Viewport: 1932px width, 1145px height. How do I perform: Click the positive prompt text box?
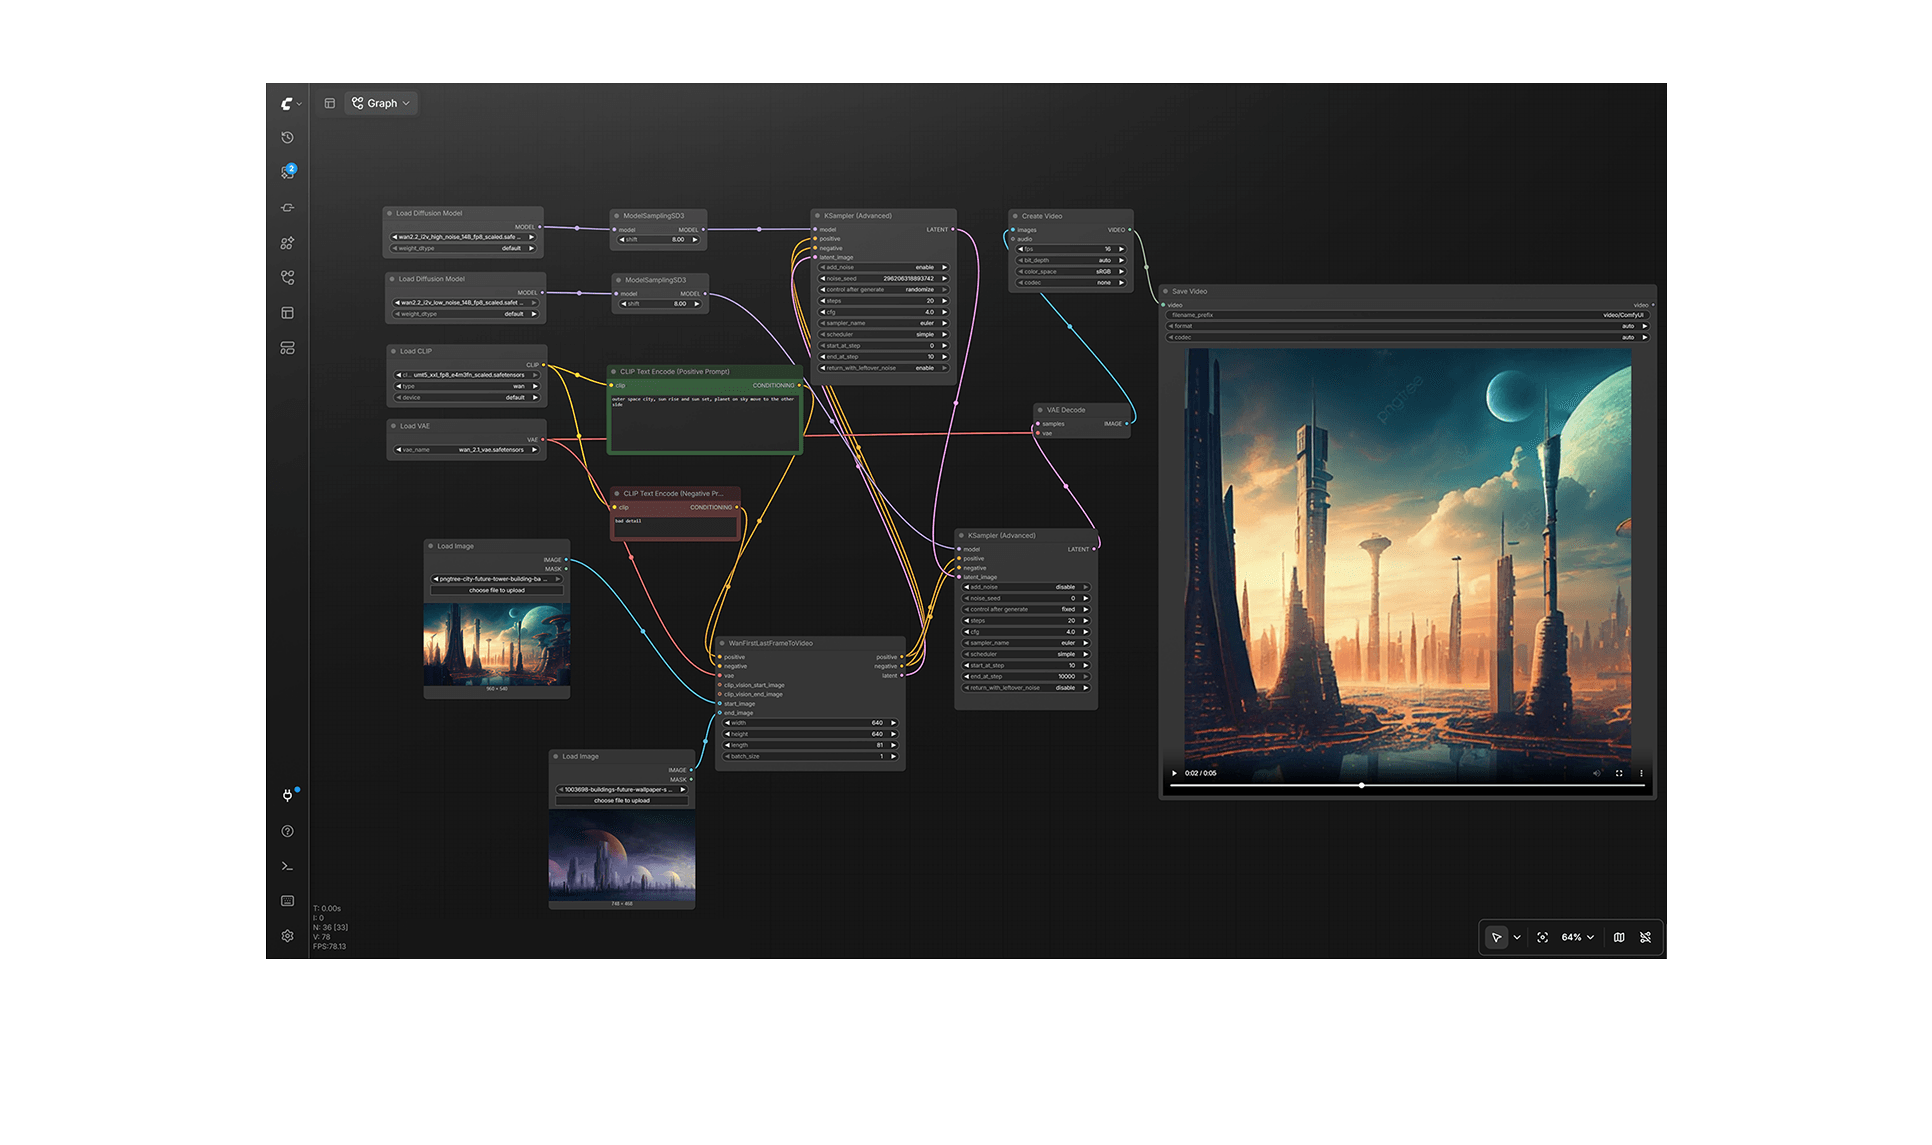[x=705, y=420]
